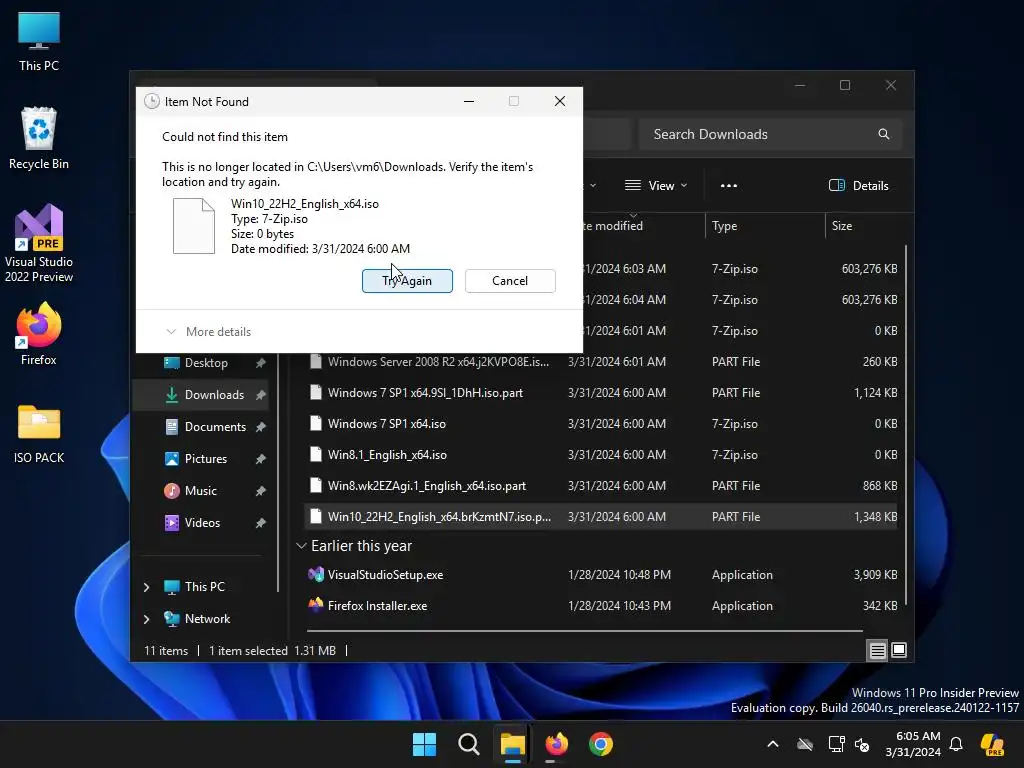Switch to details list view button

click(877, 650)
